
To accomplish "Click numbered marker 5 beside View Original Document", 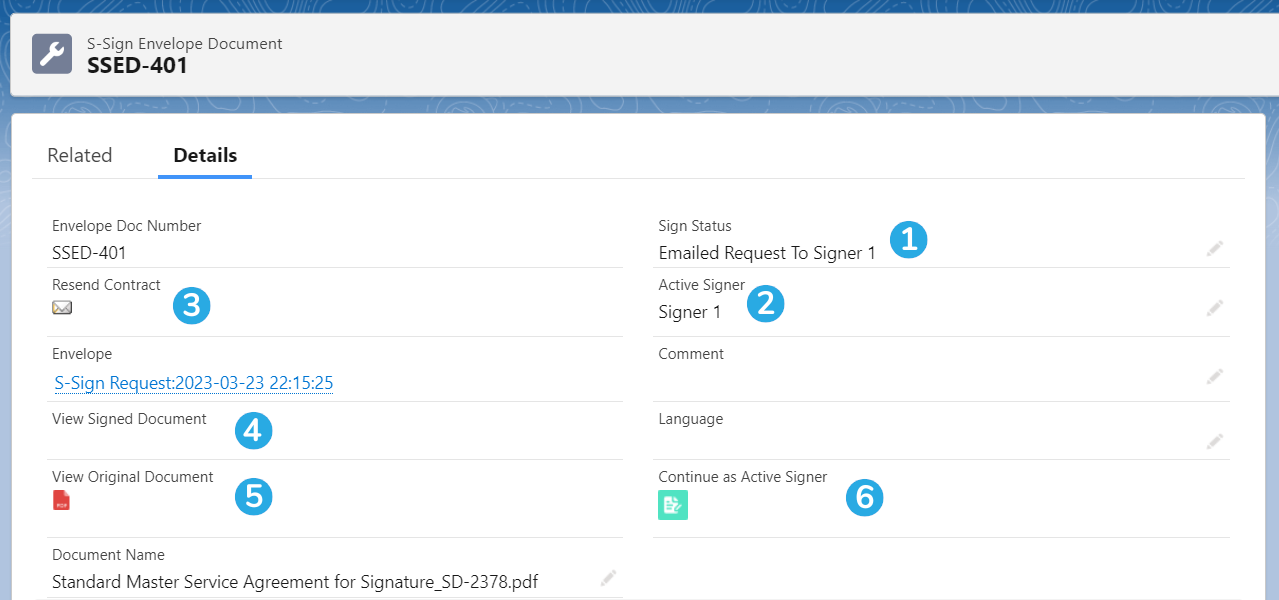I will (253, 496).
